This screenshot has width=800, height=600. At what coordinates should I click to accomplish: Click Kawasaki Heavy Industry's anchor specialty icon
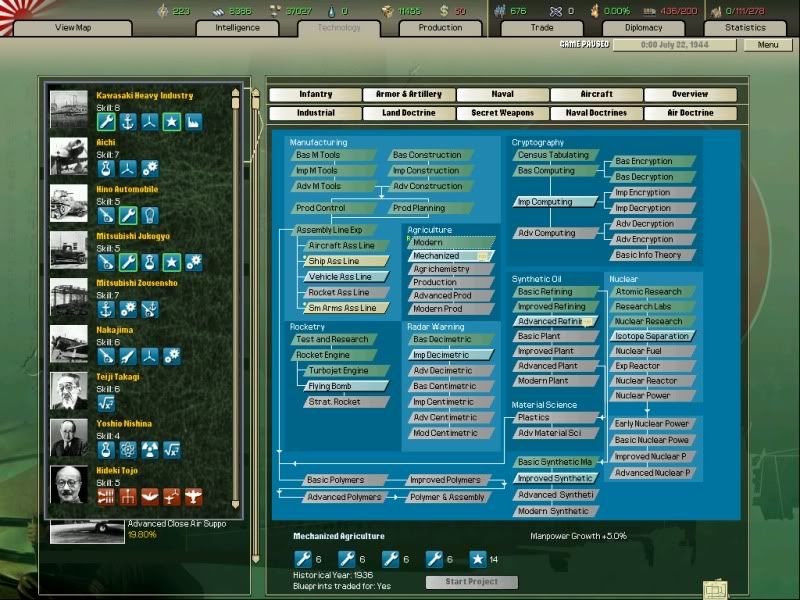tap(128, 122)
